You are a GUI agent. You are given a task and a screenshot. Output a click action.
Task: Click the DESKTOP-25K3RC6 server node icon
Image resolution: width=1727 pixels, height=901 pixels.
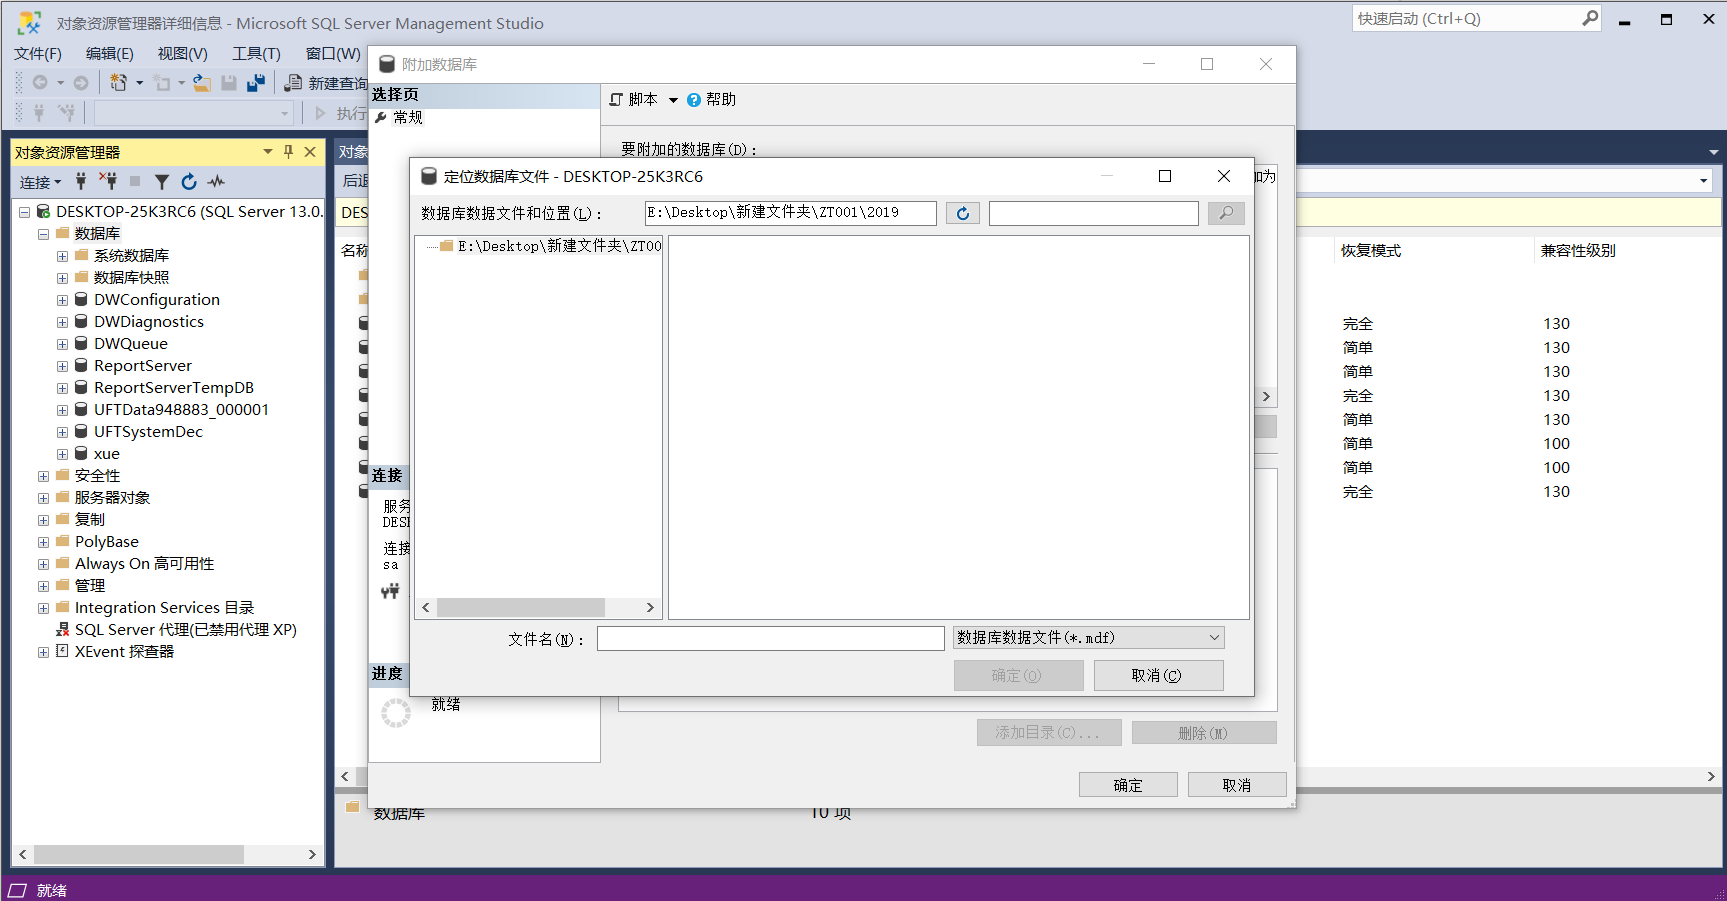point(43,211)
